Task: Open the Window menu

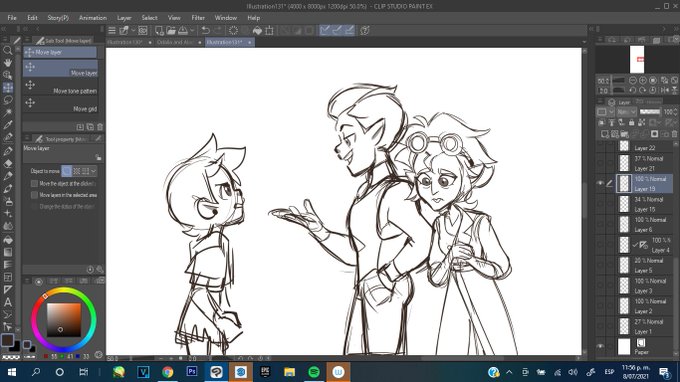Action: [x=226, y=18]
